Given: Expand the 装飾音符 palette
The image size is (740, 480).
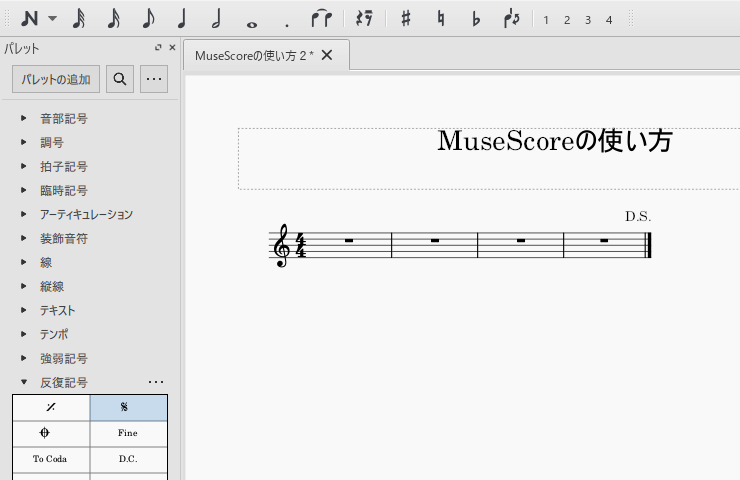Looking at the screenshot, I should point(24,238).
